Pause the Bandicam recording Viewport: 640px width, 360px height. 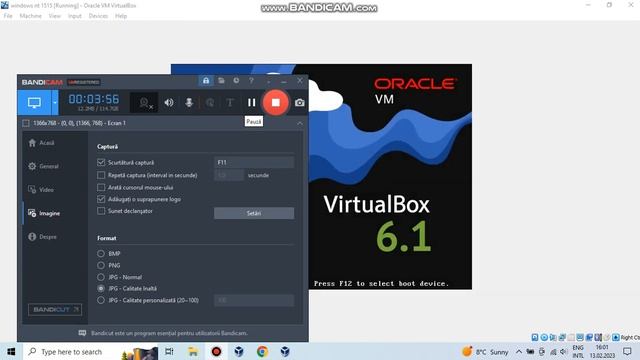[251, 102]
